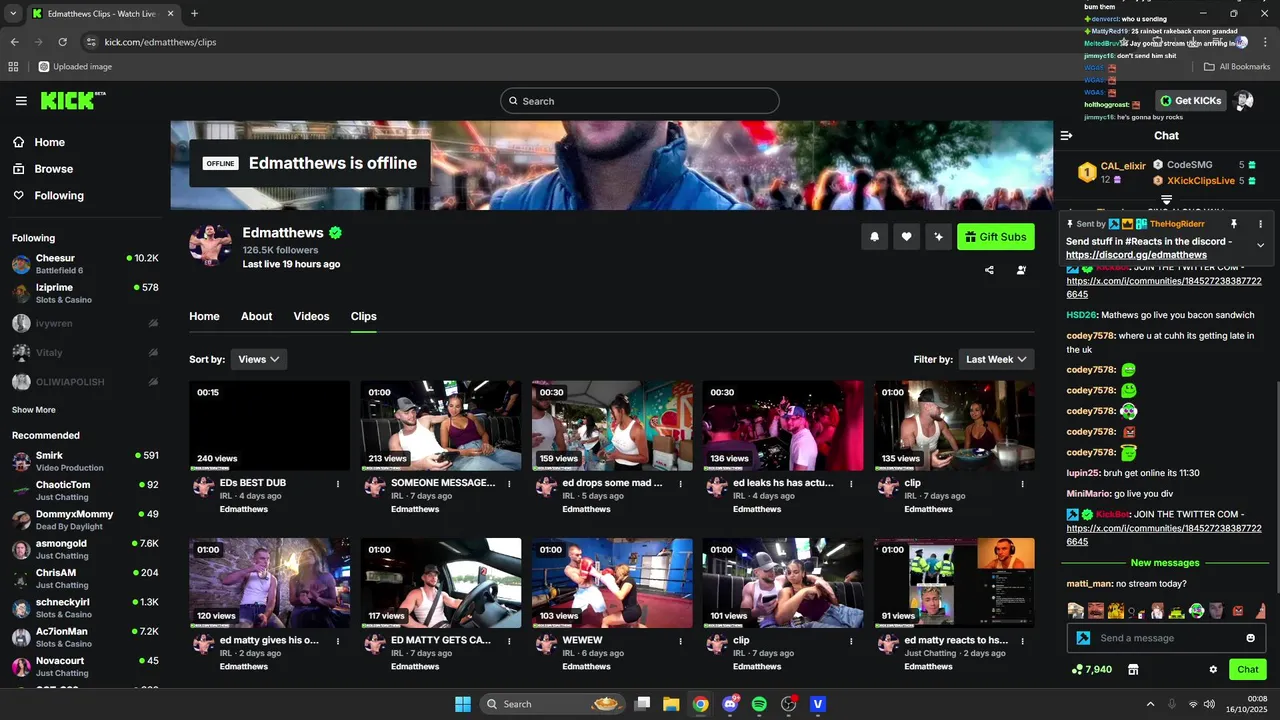This screenshot has height=720, width=1280.
Task: Open options menu for SOMEONE MESSAGE clip
Action: point(509,484)
